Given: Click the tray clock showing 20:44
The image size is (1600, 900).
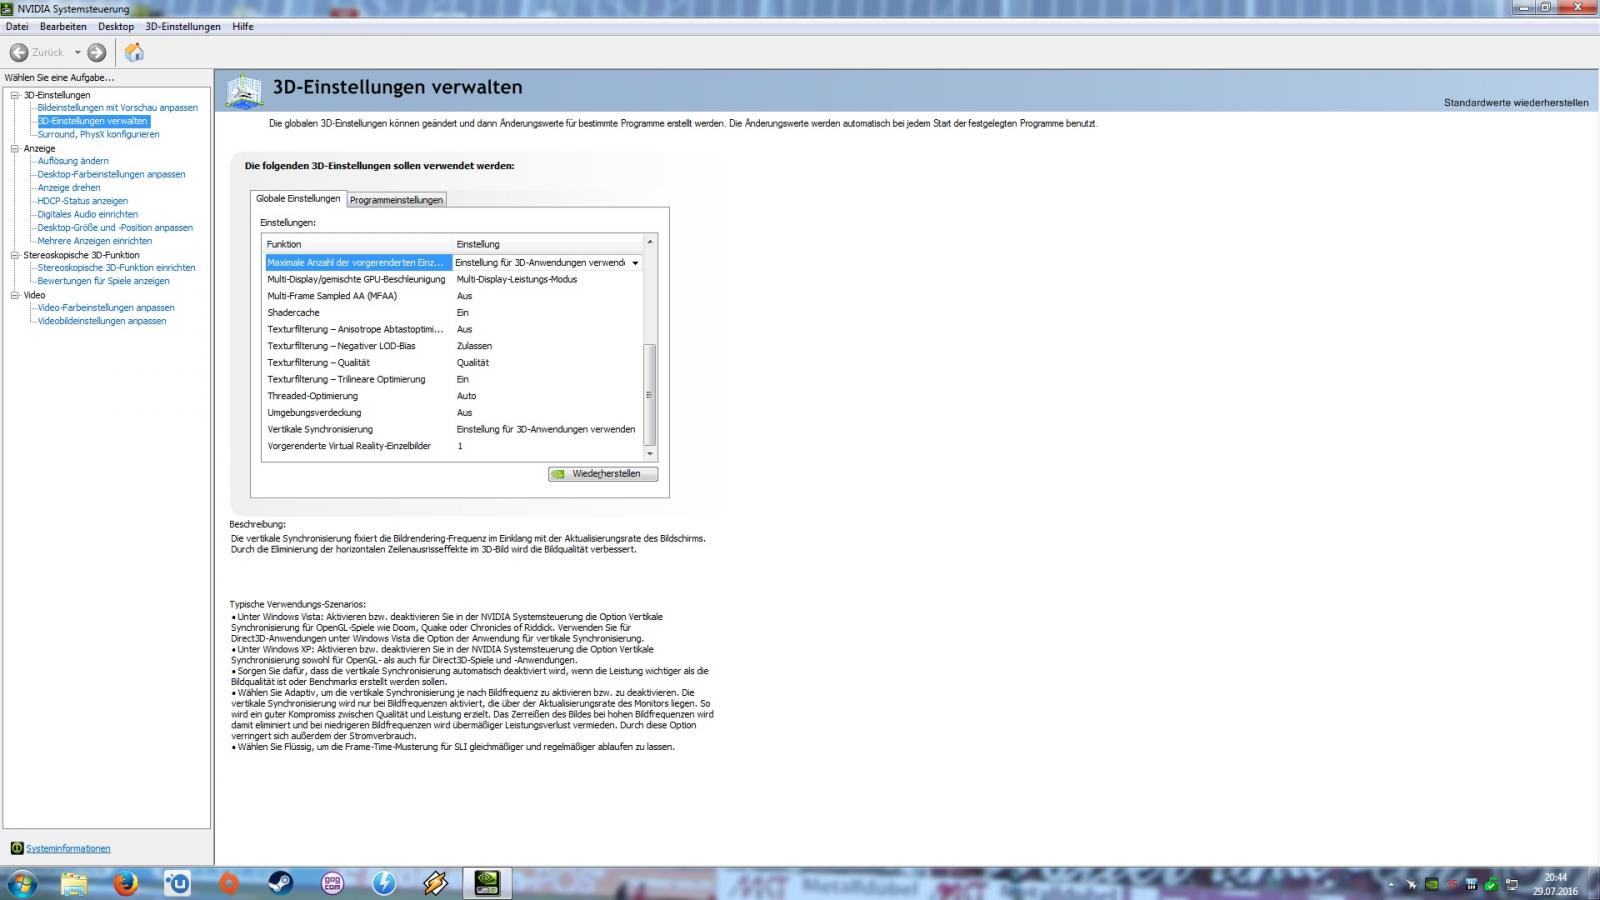Looking at the screenshot, I should coord(1555,884).
